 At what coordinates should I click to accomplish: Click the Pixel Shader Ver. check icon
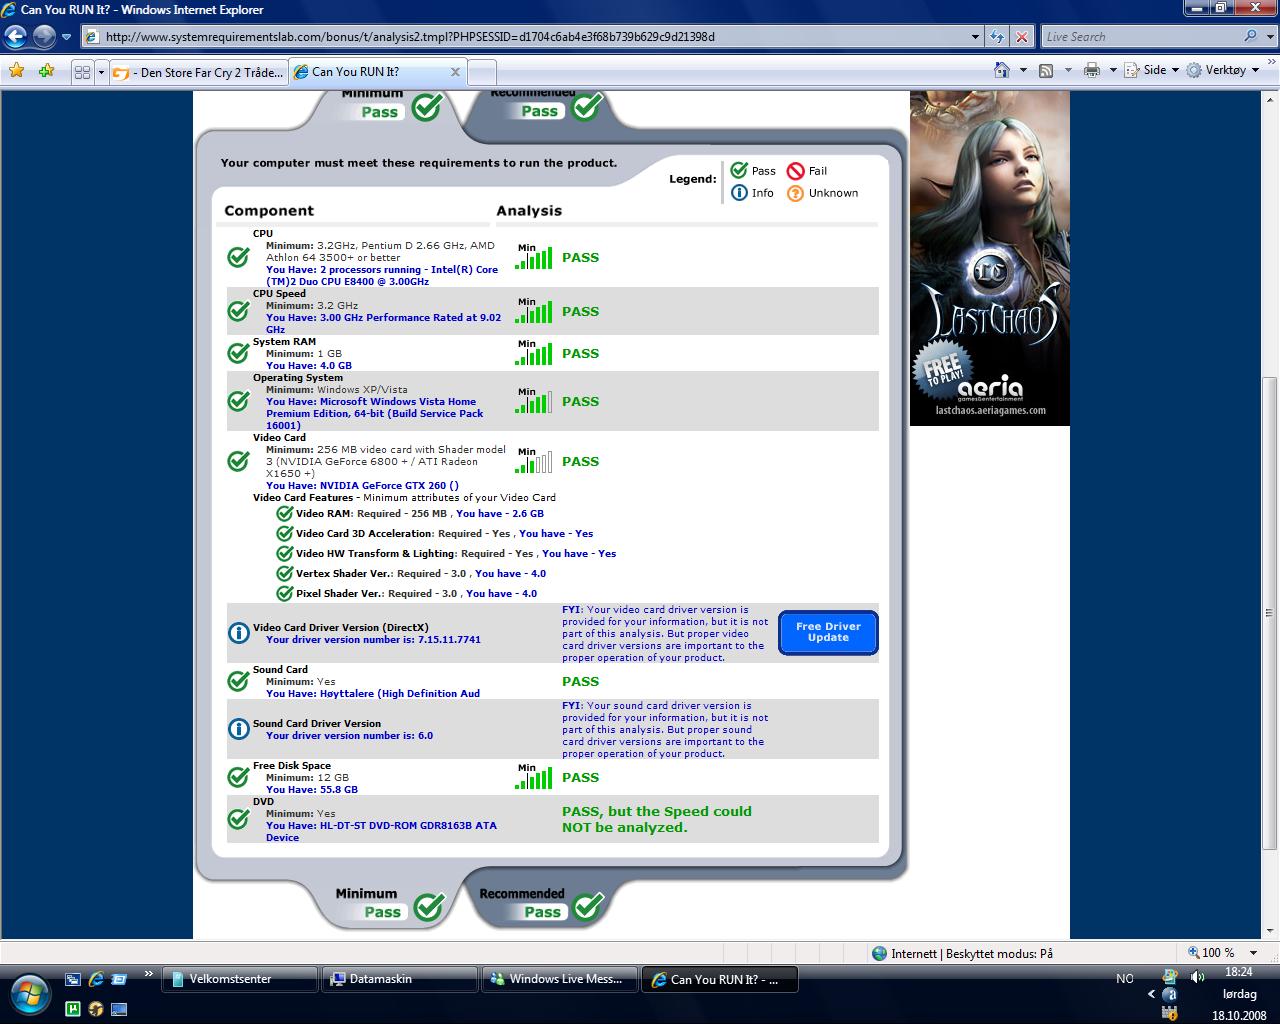click(x=285, y=593)
